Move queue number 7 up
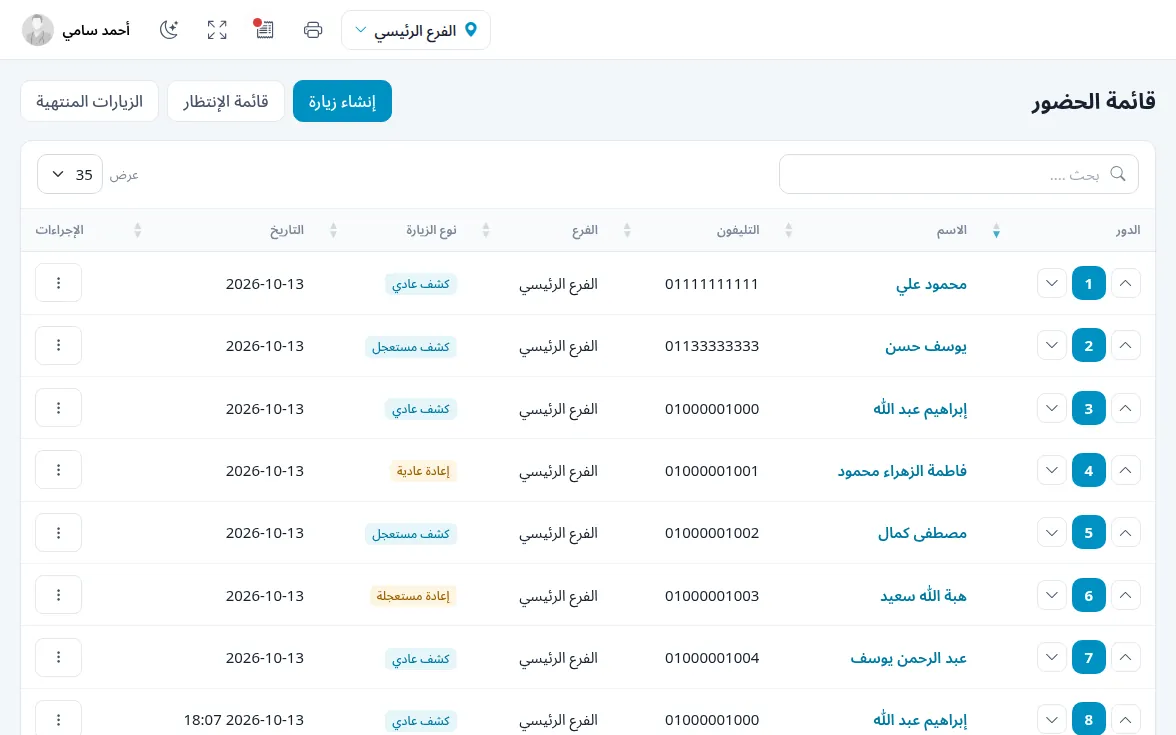 (x=1125, y=658)
